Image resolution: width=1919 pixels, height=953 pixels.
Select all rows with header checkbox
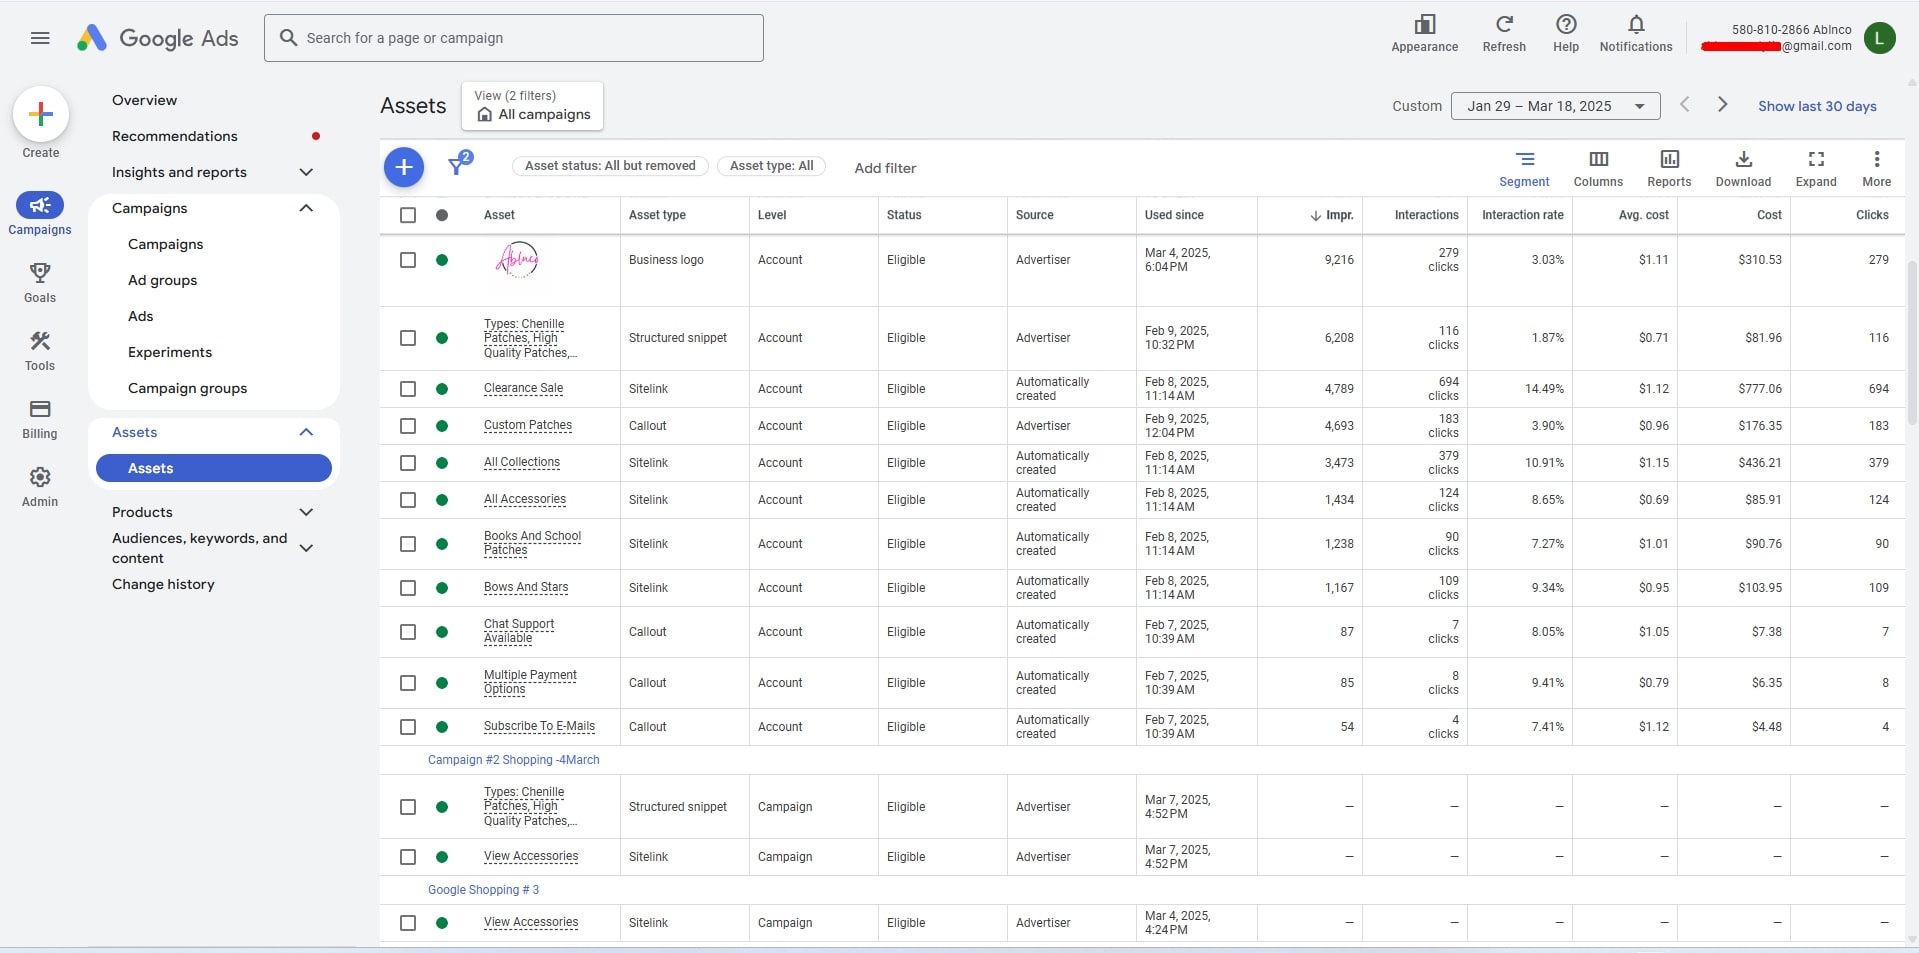[408, 215]
